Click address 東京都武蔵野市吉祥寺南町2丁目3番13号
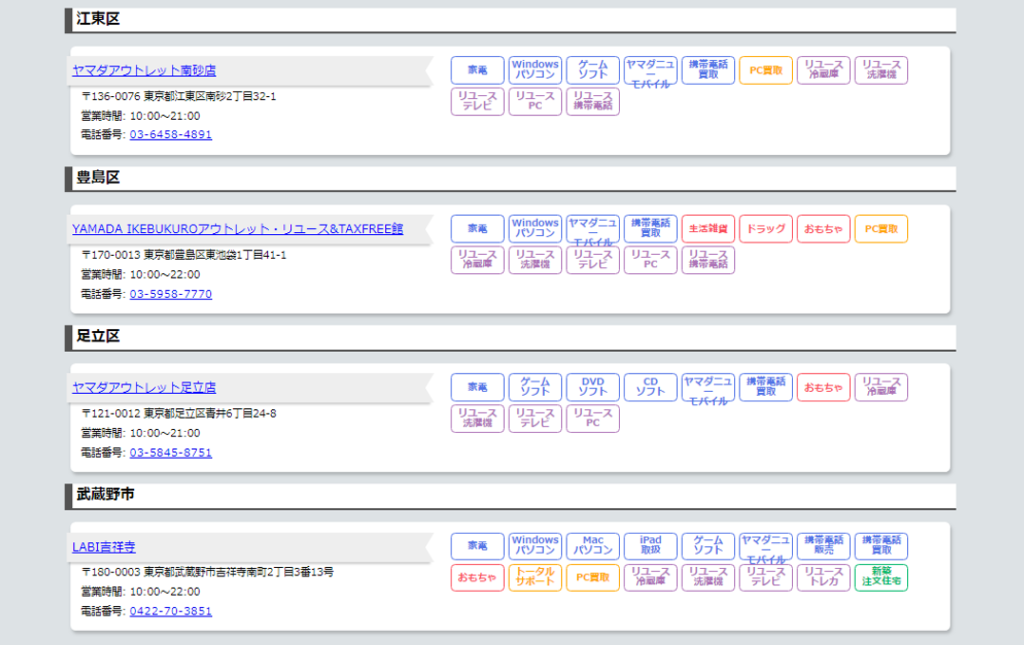The width and height of the screenshot is (1024, 645). pyautogui.click(x=238, y=573)
